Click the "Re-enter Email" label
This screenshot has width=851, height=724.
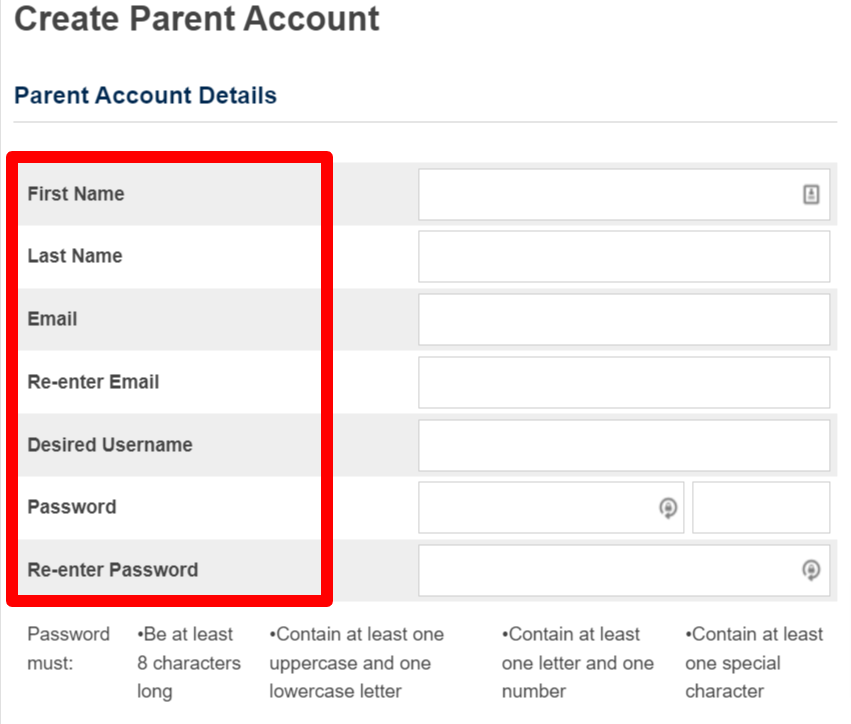click(x=93, y=382)
